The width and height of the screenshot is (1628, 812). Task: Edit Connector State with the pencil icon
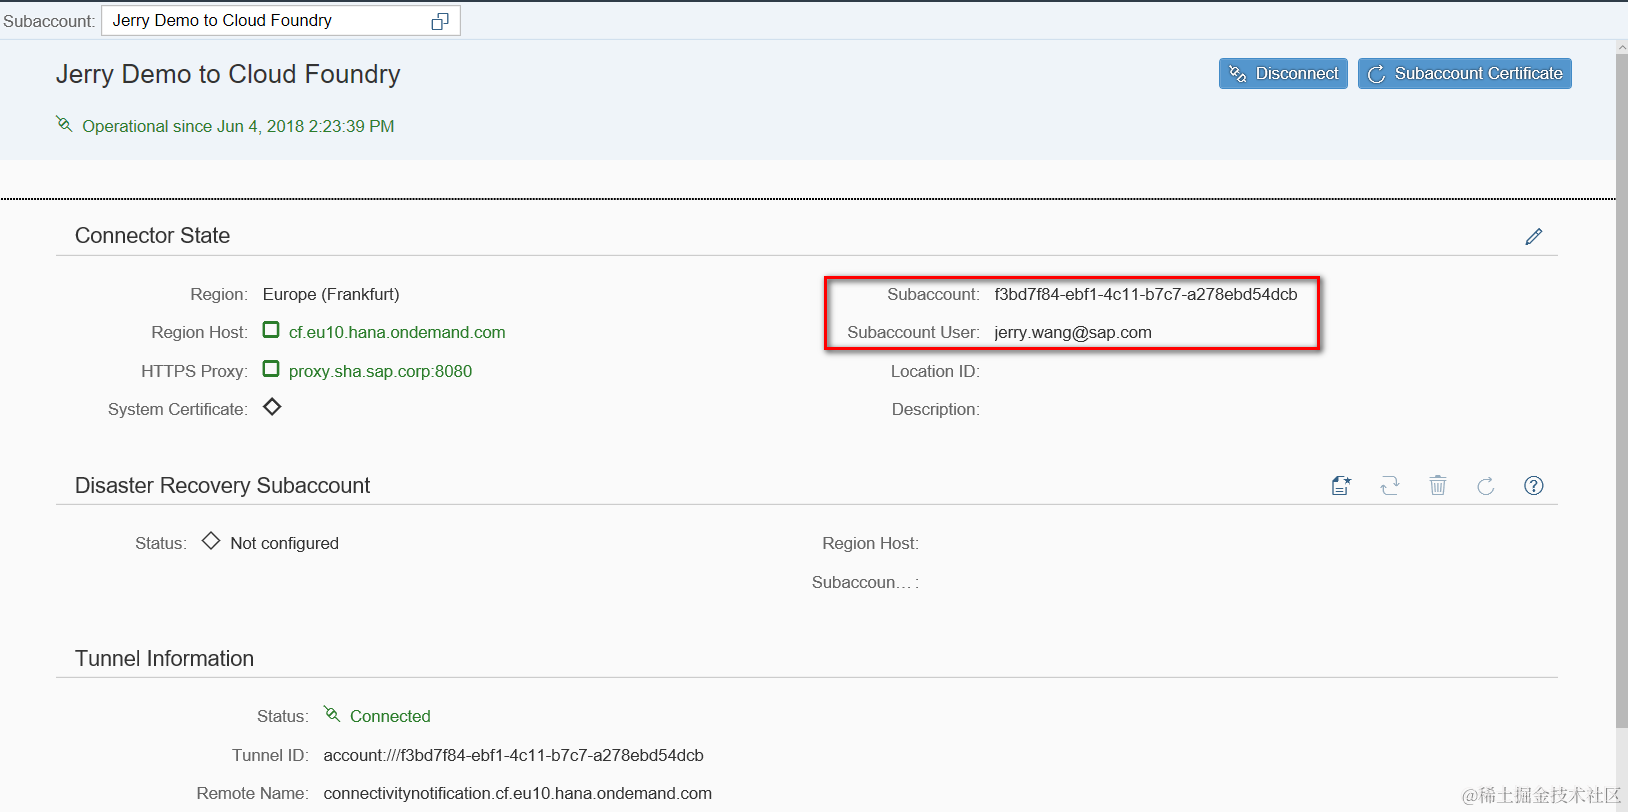click(x=1534, y=236)
